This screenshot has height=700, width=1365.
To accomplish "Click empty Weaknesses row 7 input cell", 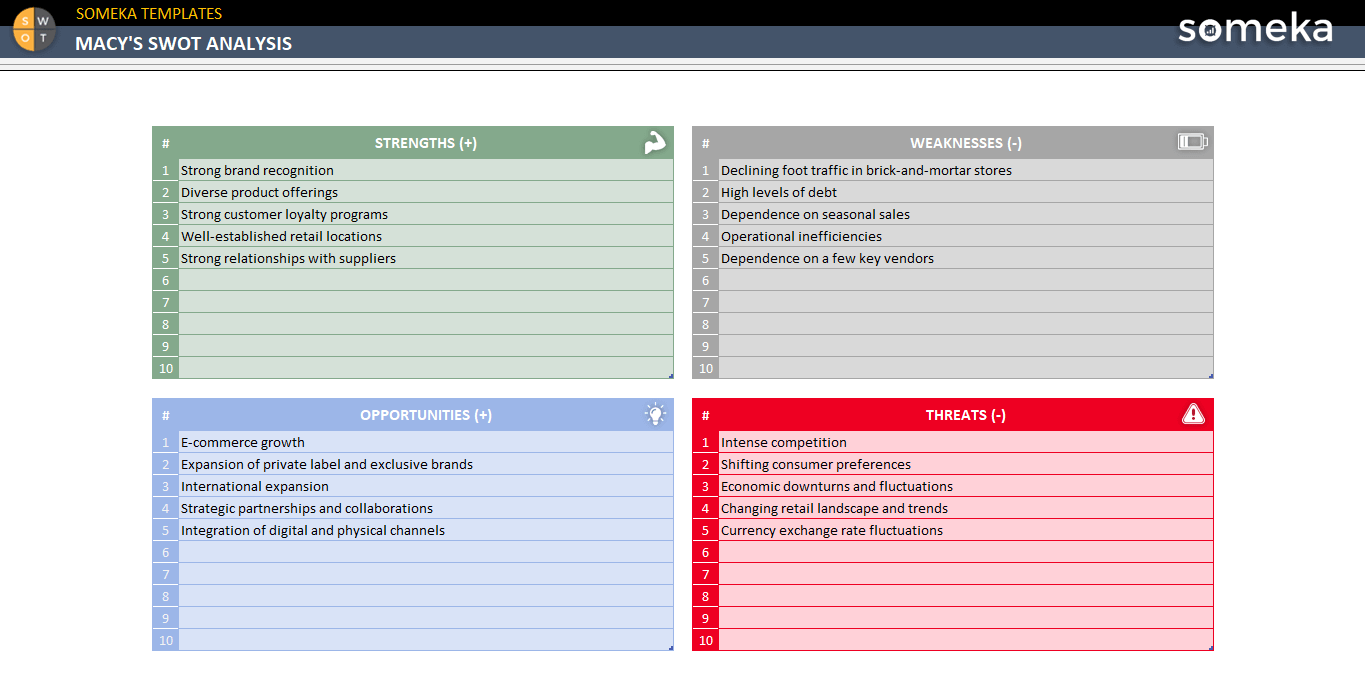I will point(966,302).
